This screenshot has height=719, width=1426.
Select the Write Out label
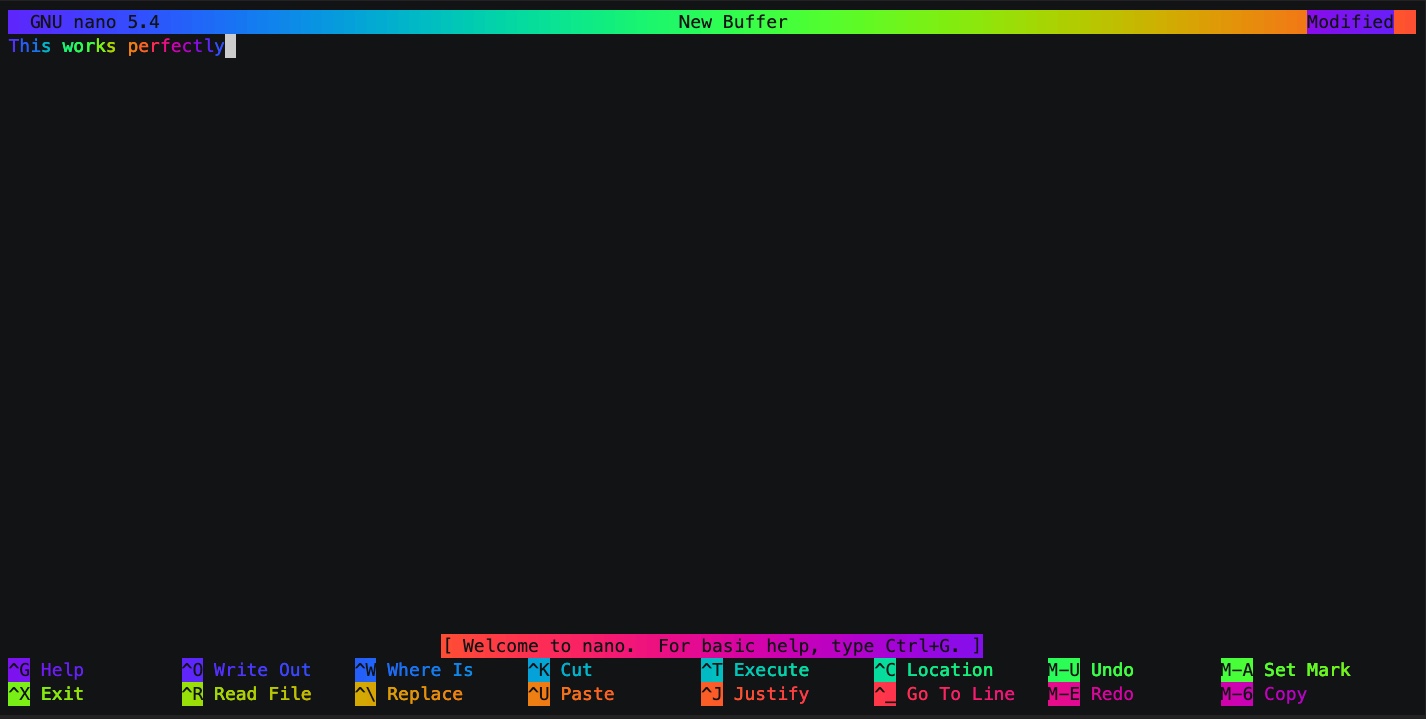262,670
